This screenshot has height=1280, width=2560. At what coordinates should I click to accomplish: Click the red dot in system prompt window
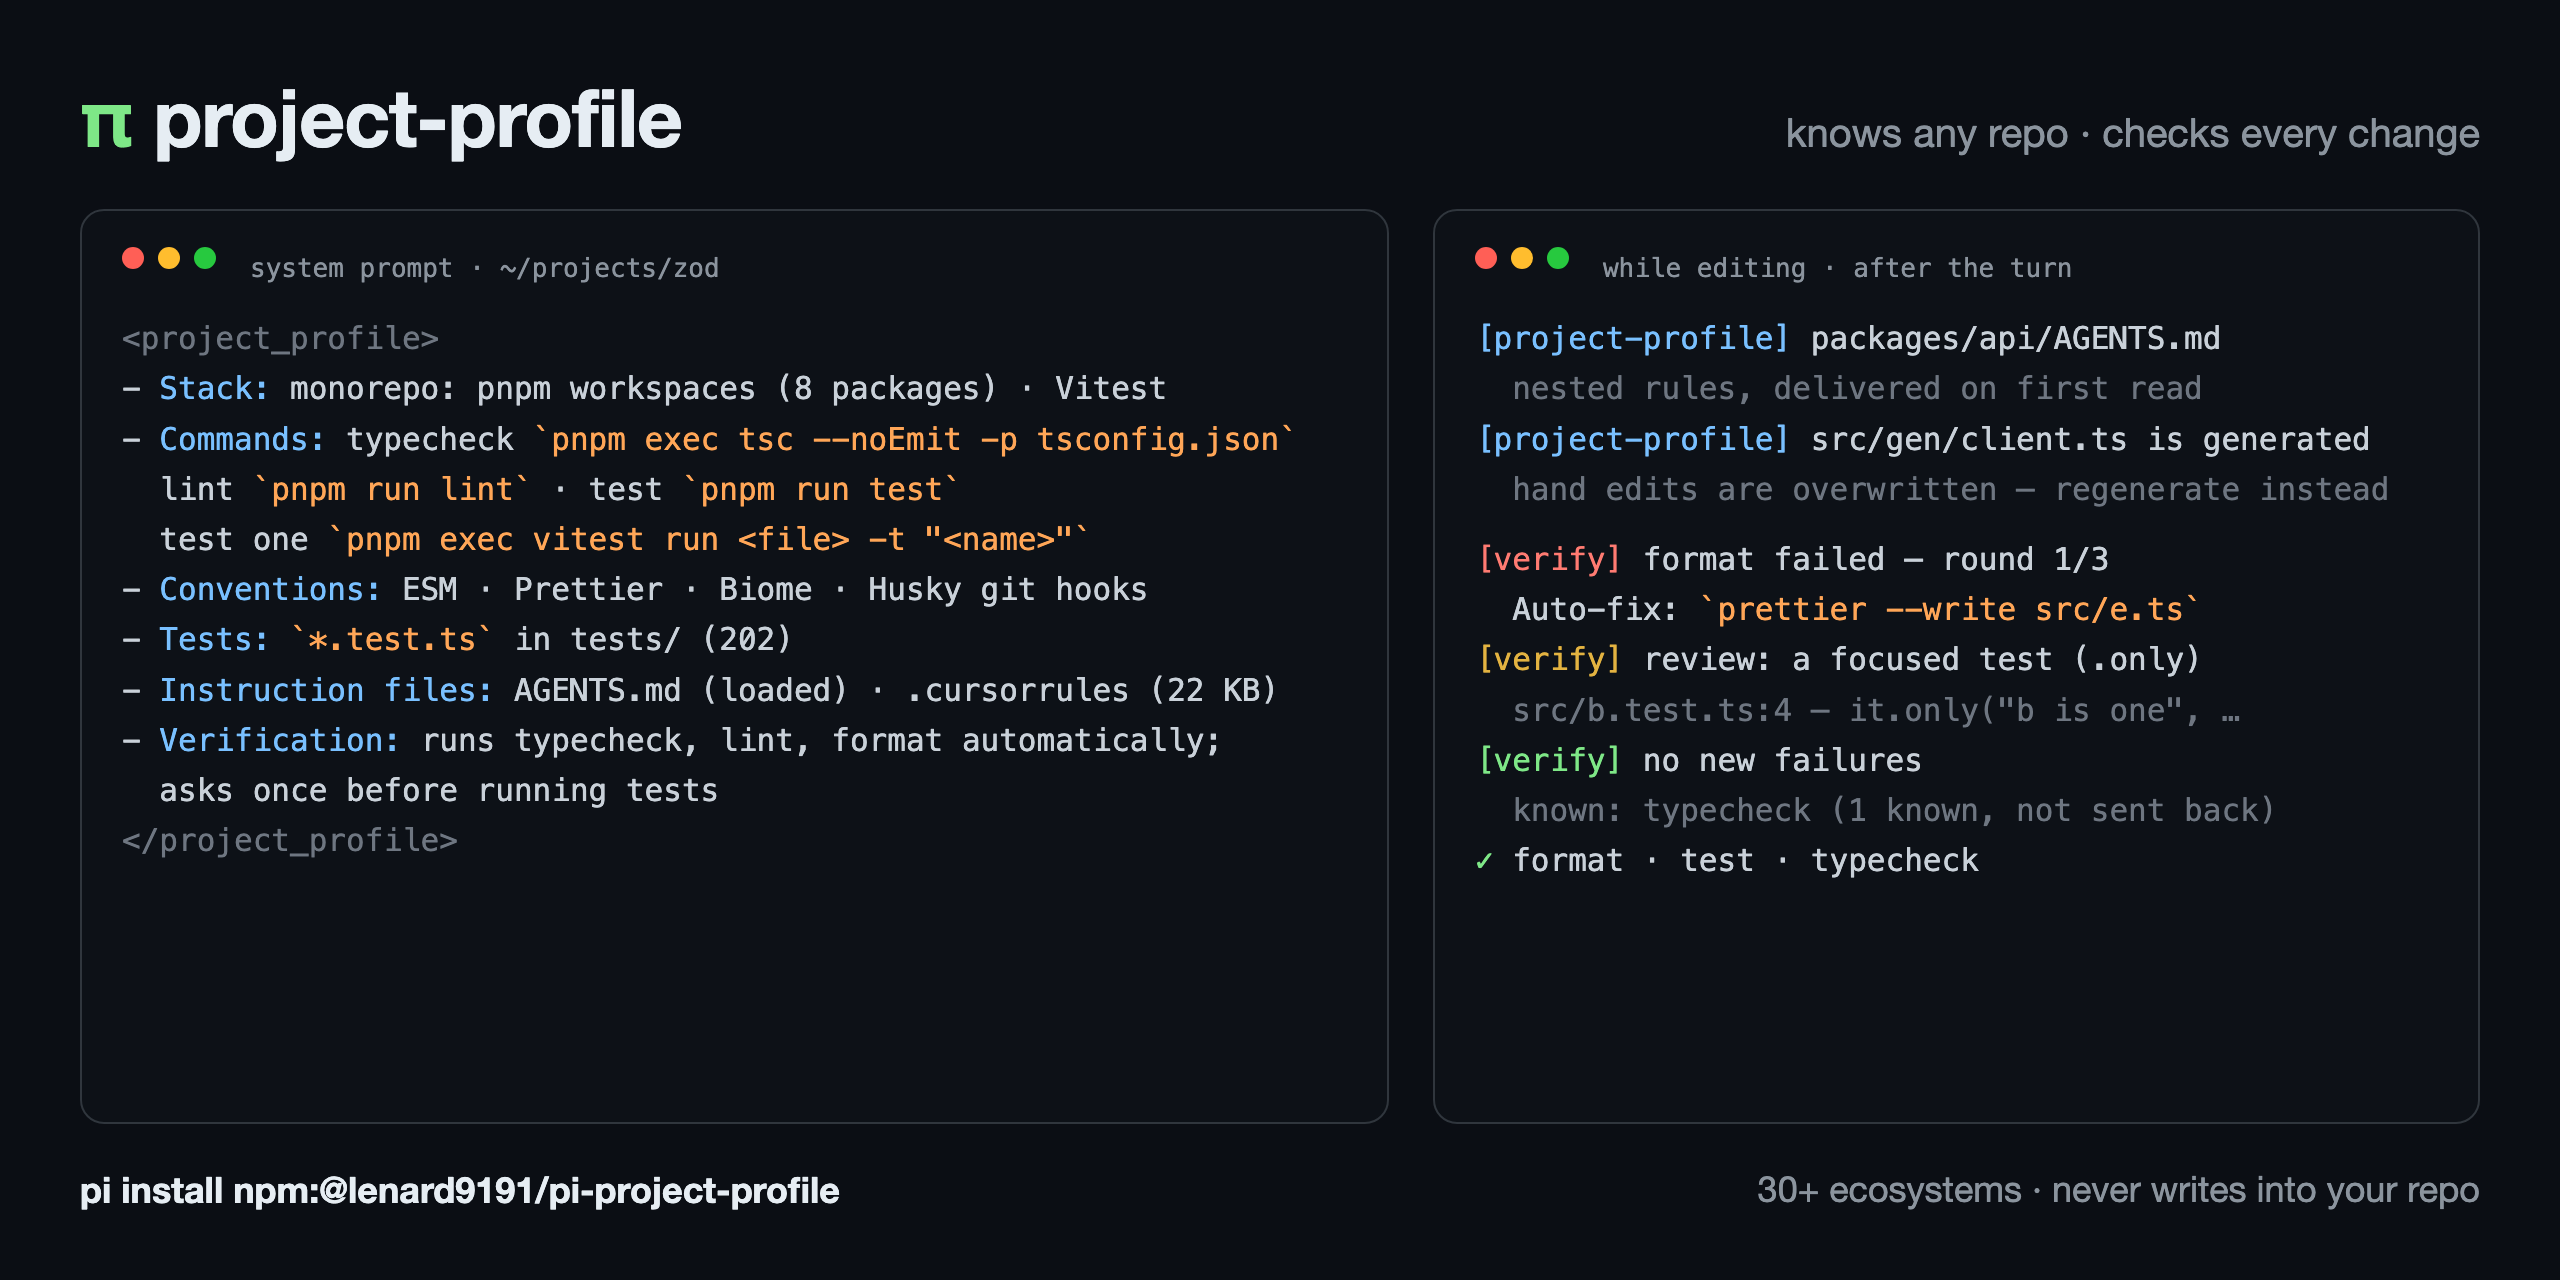click(133, 258)
